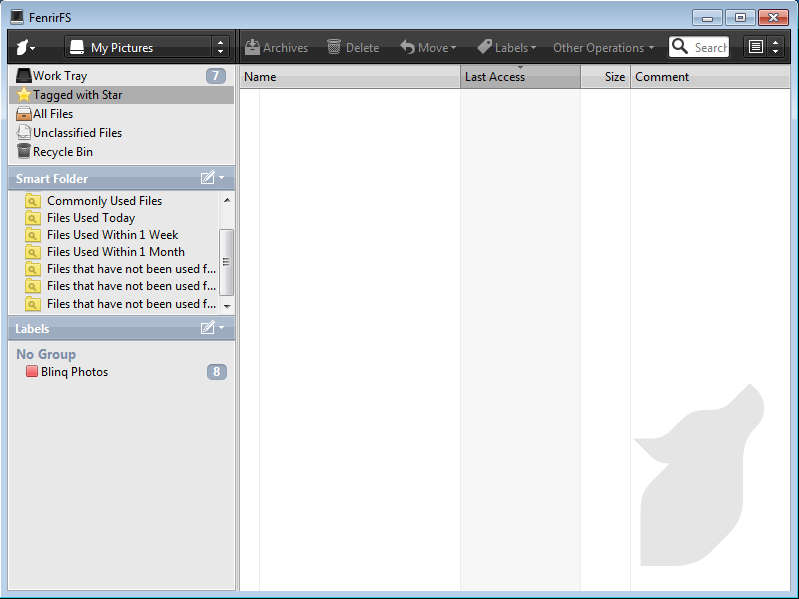Select Files Used Within 1 Month

point(116,252)
